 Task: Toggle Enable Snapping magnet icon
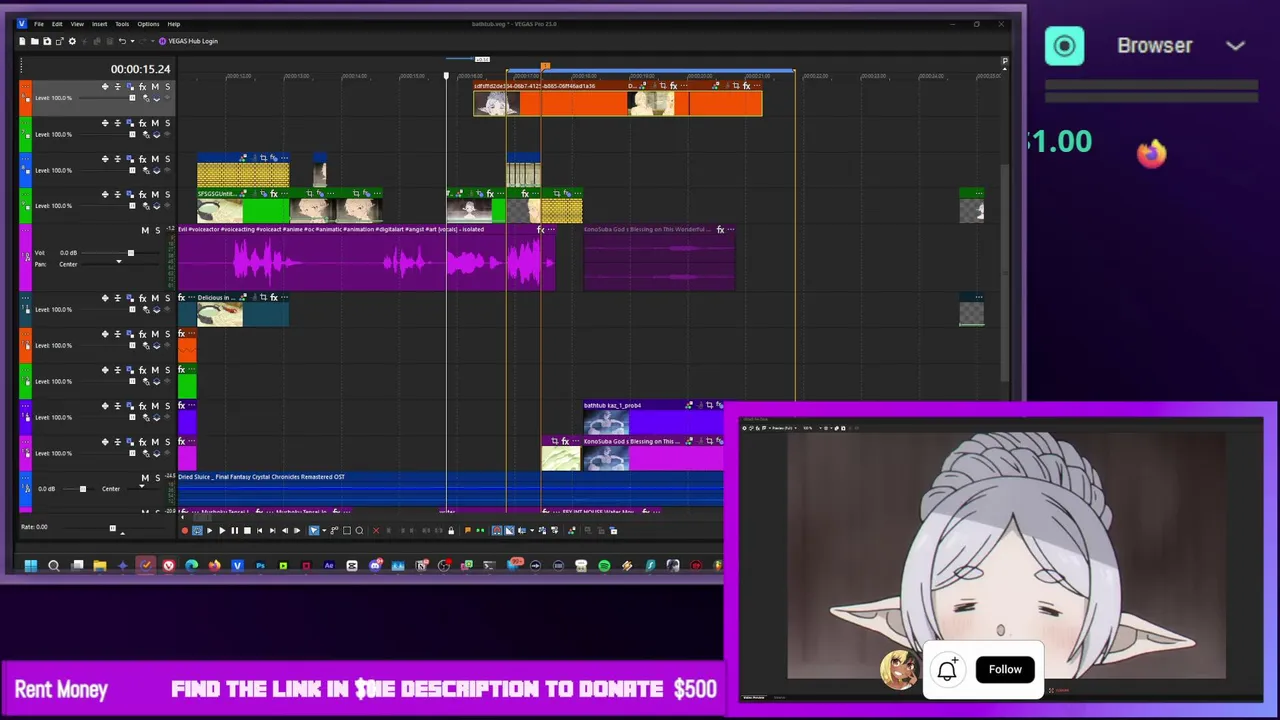(x=496, y=530)
